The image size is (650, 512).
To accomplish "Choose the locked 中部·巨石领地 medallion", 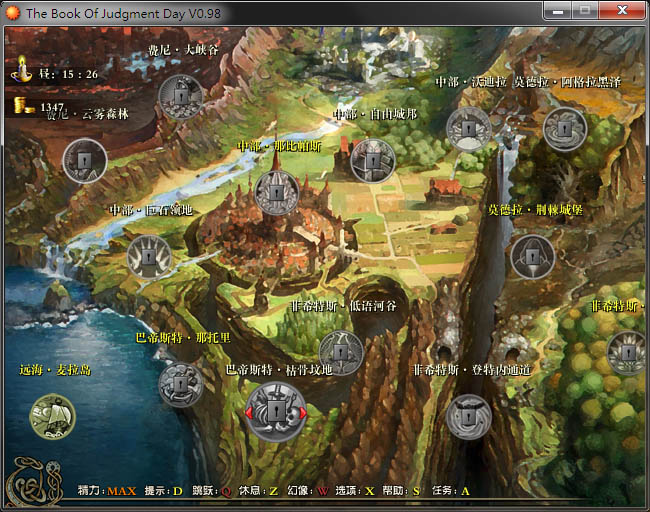I will (149, 257).
